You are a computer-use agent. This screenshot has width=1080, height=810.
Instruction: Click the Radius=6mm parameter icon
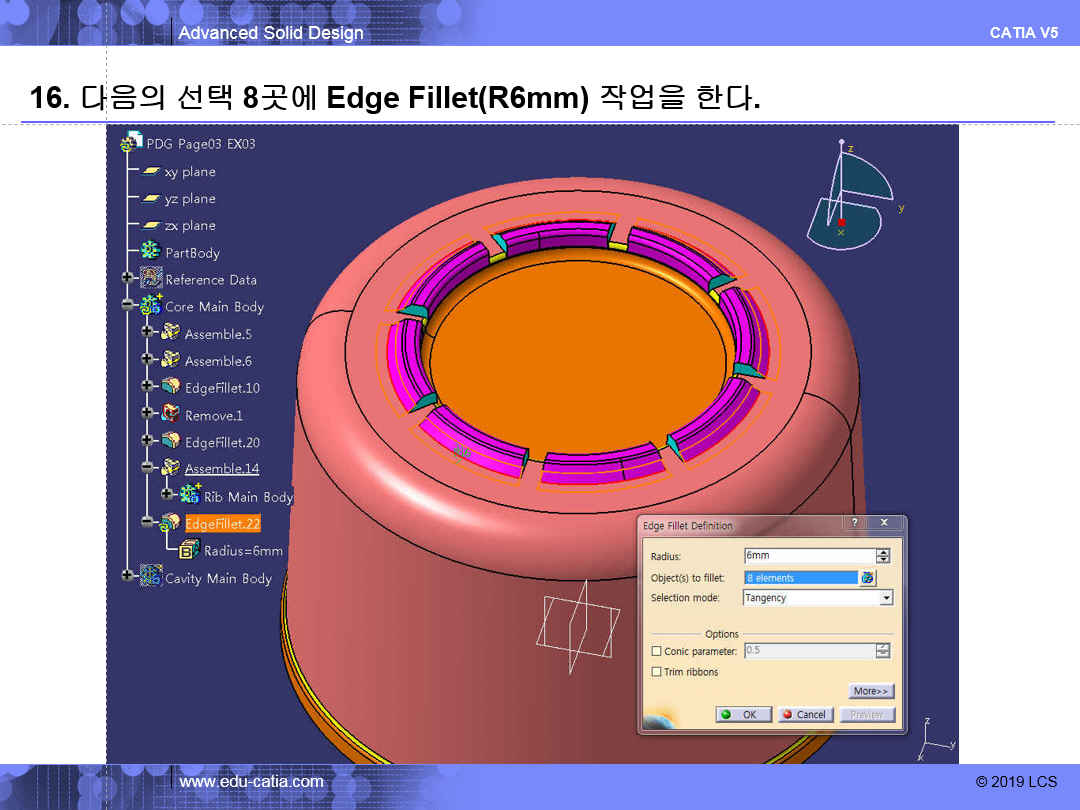point(189,550)
